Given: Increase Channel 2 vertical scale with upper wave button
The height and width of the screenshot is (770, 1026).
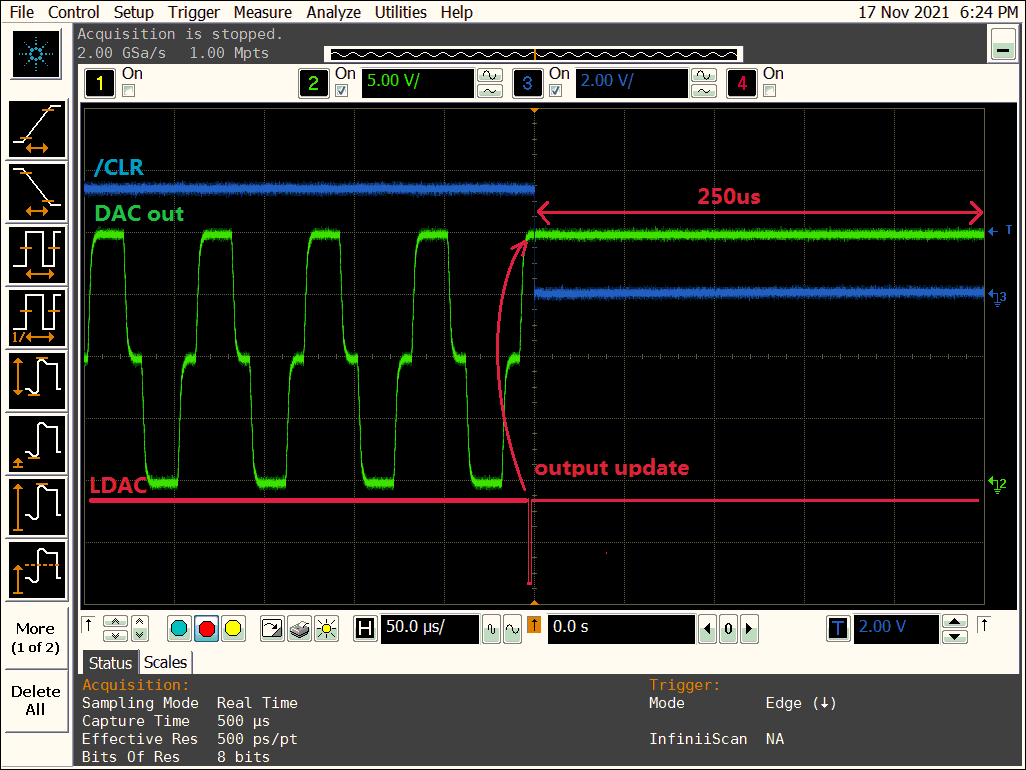Looking at the screenshot, I should pos(490,75).
